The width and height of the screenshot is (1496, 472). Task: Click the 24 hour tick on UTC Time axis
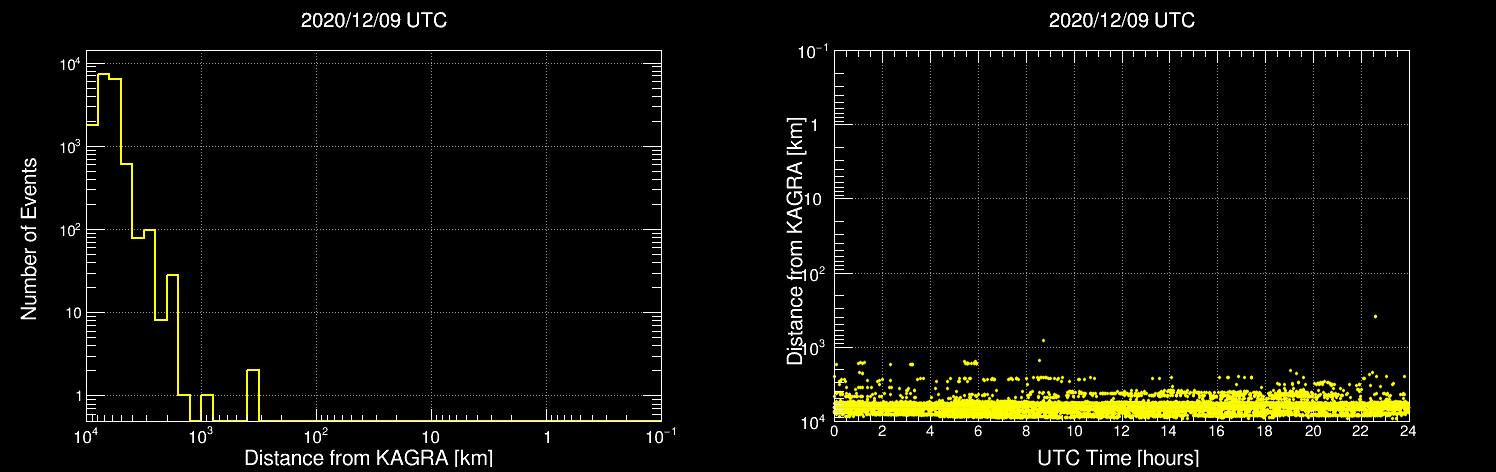coord(1409,433)
